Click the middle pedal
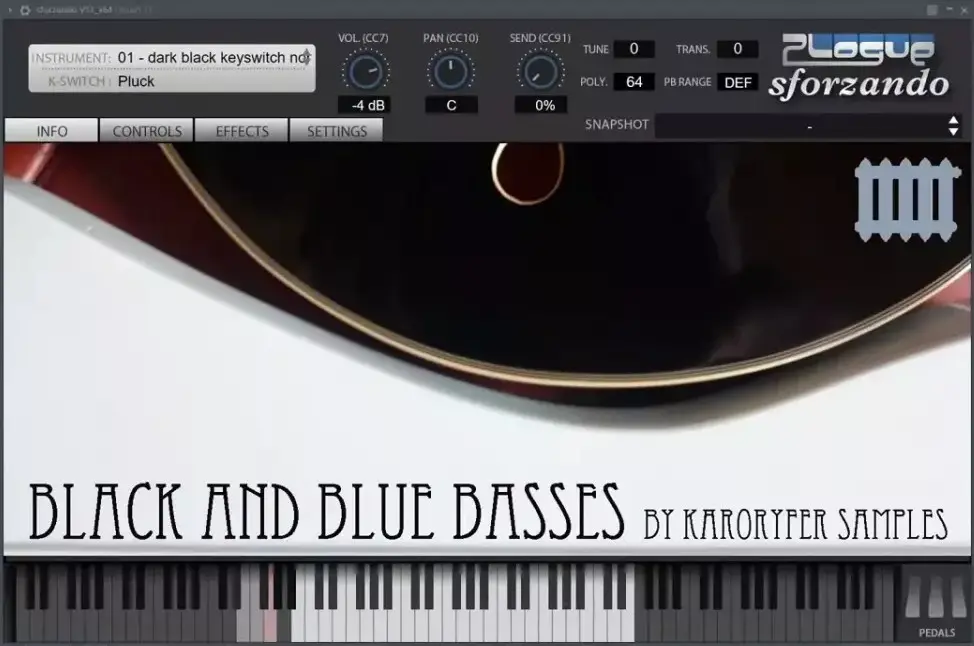Viewport: 974px width, 646px height. pyautogui.click(x=935, y=596)
